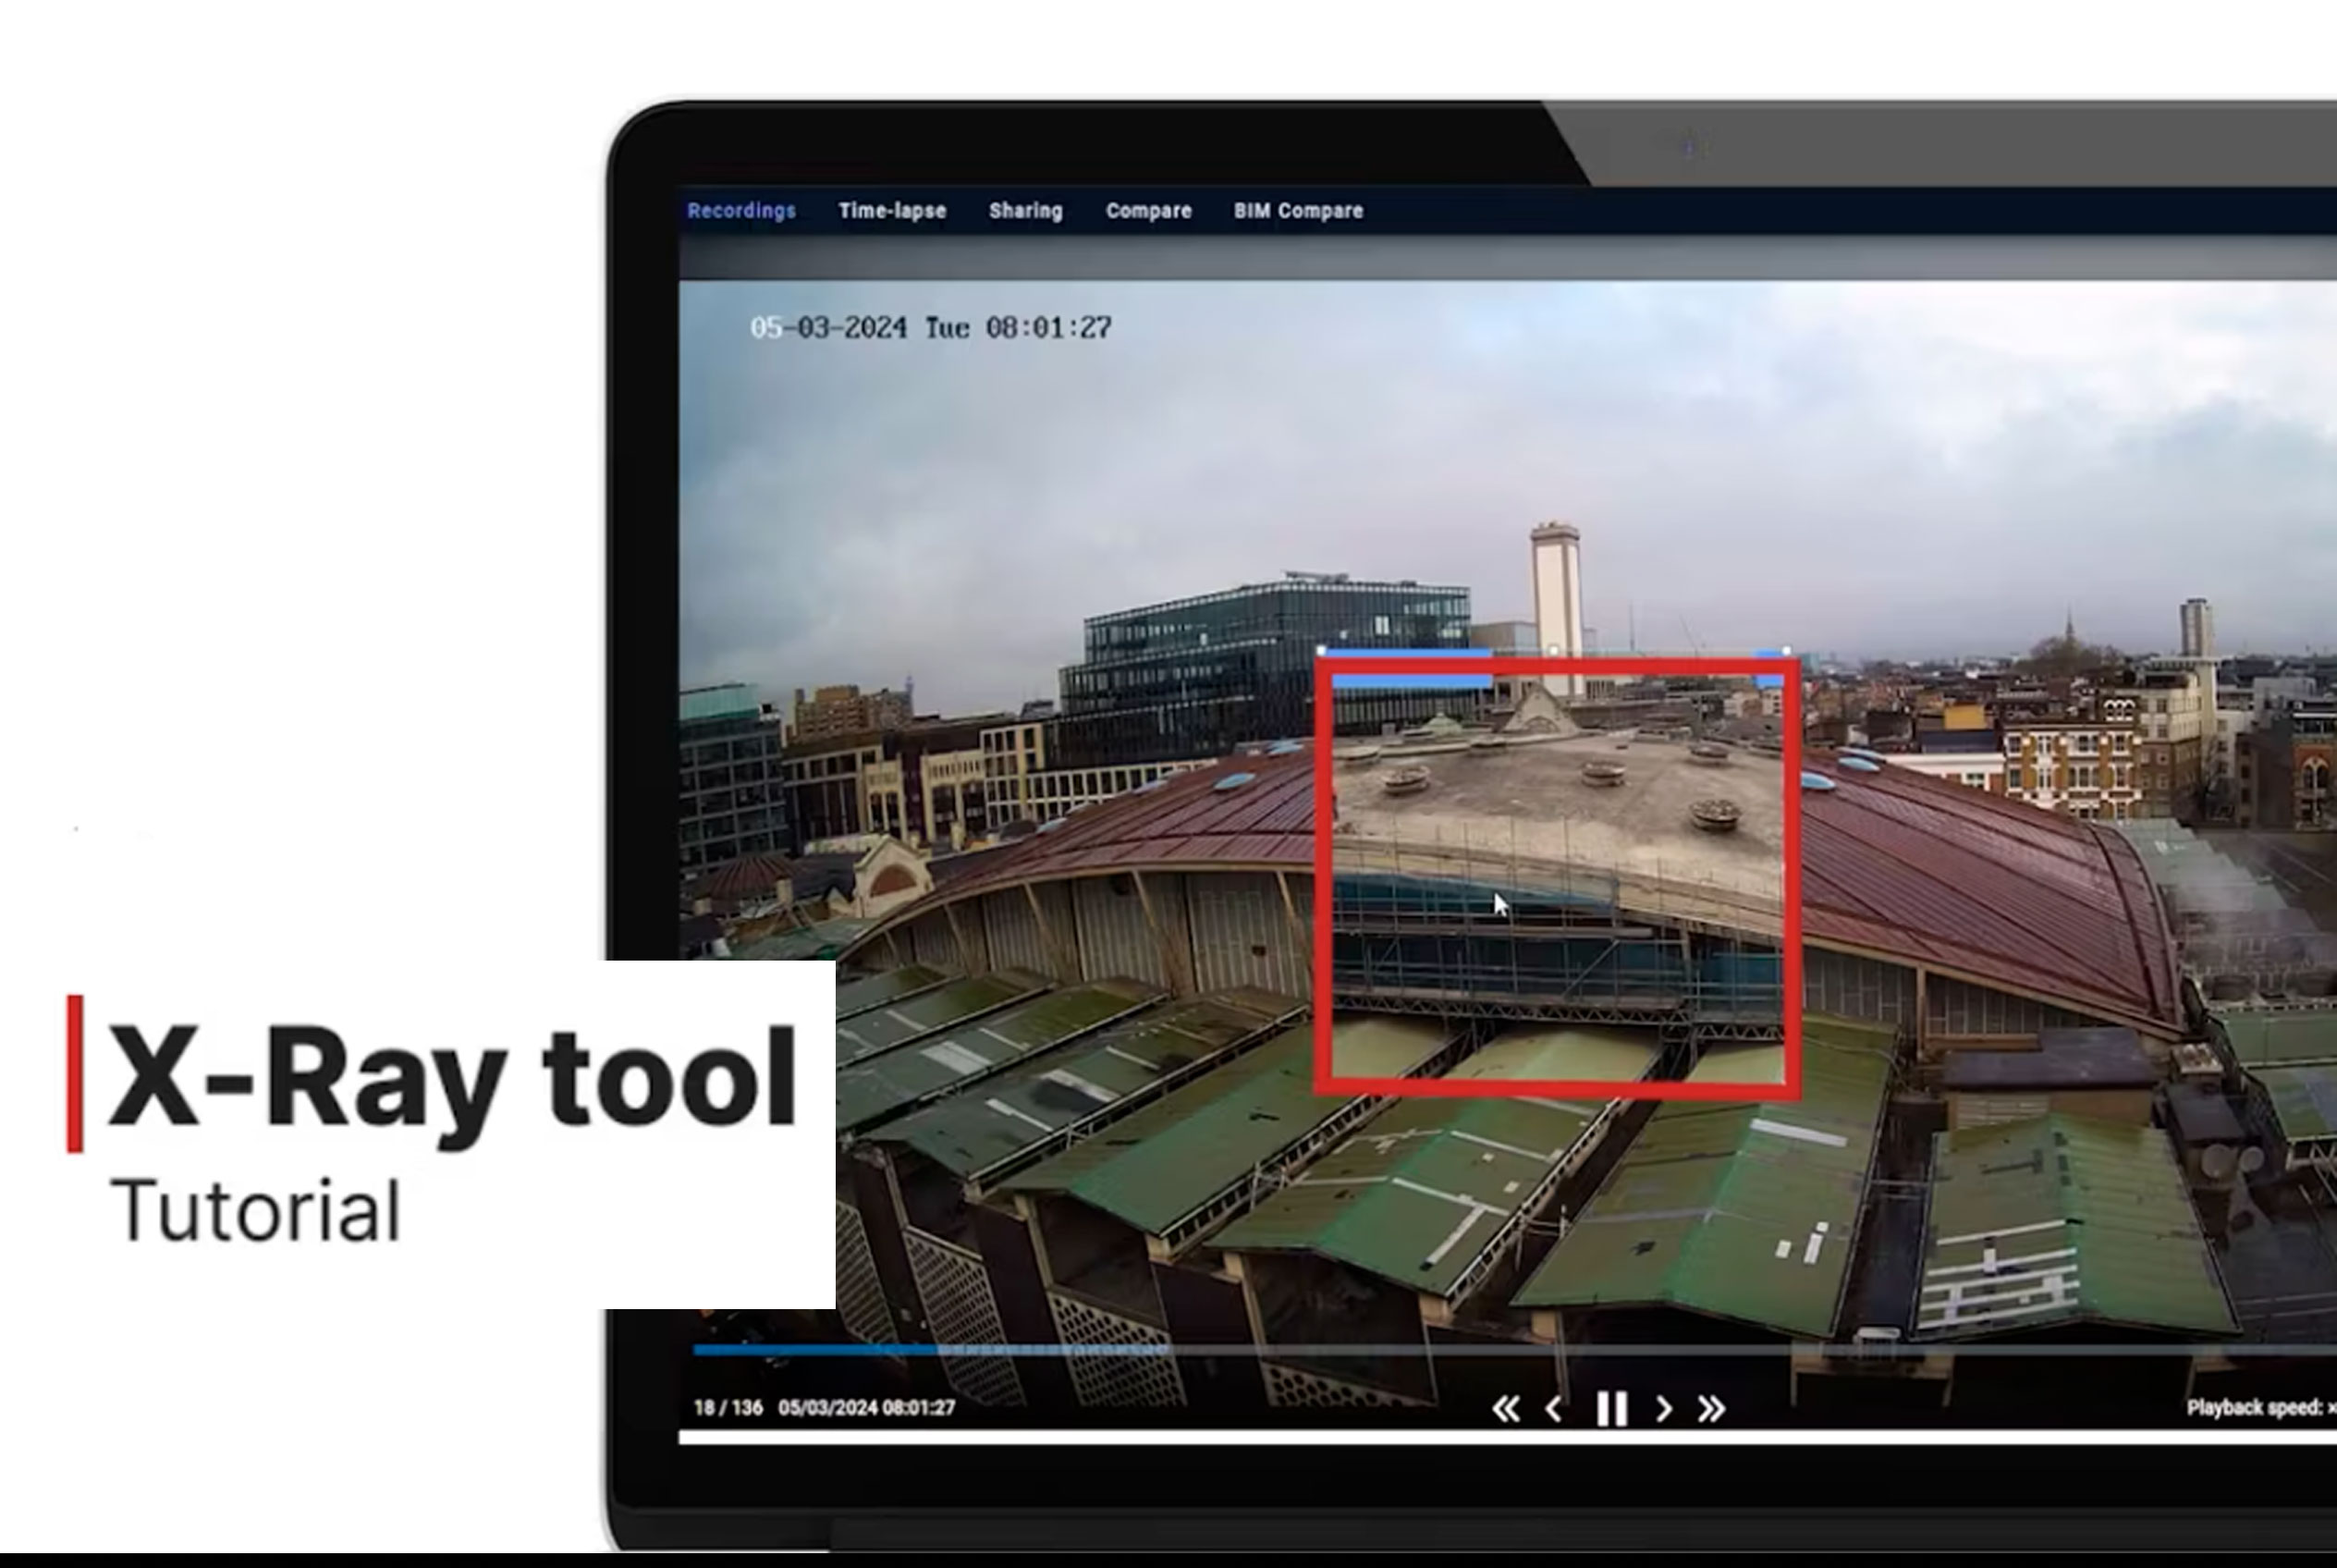Open the Sharing tab
2337x1568 pixels.
tap(1025, 211)
